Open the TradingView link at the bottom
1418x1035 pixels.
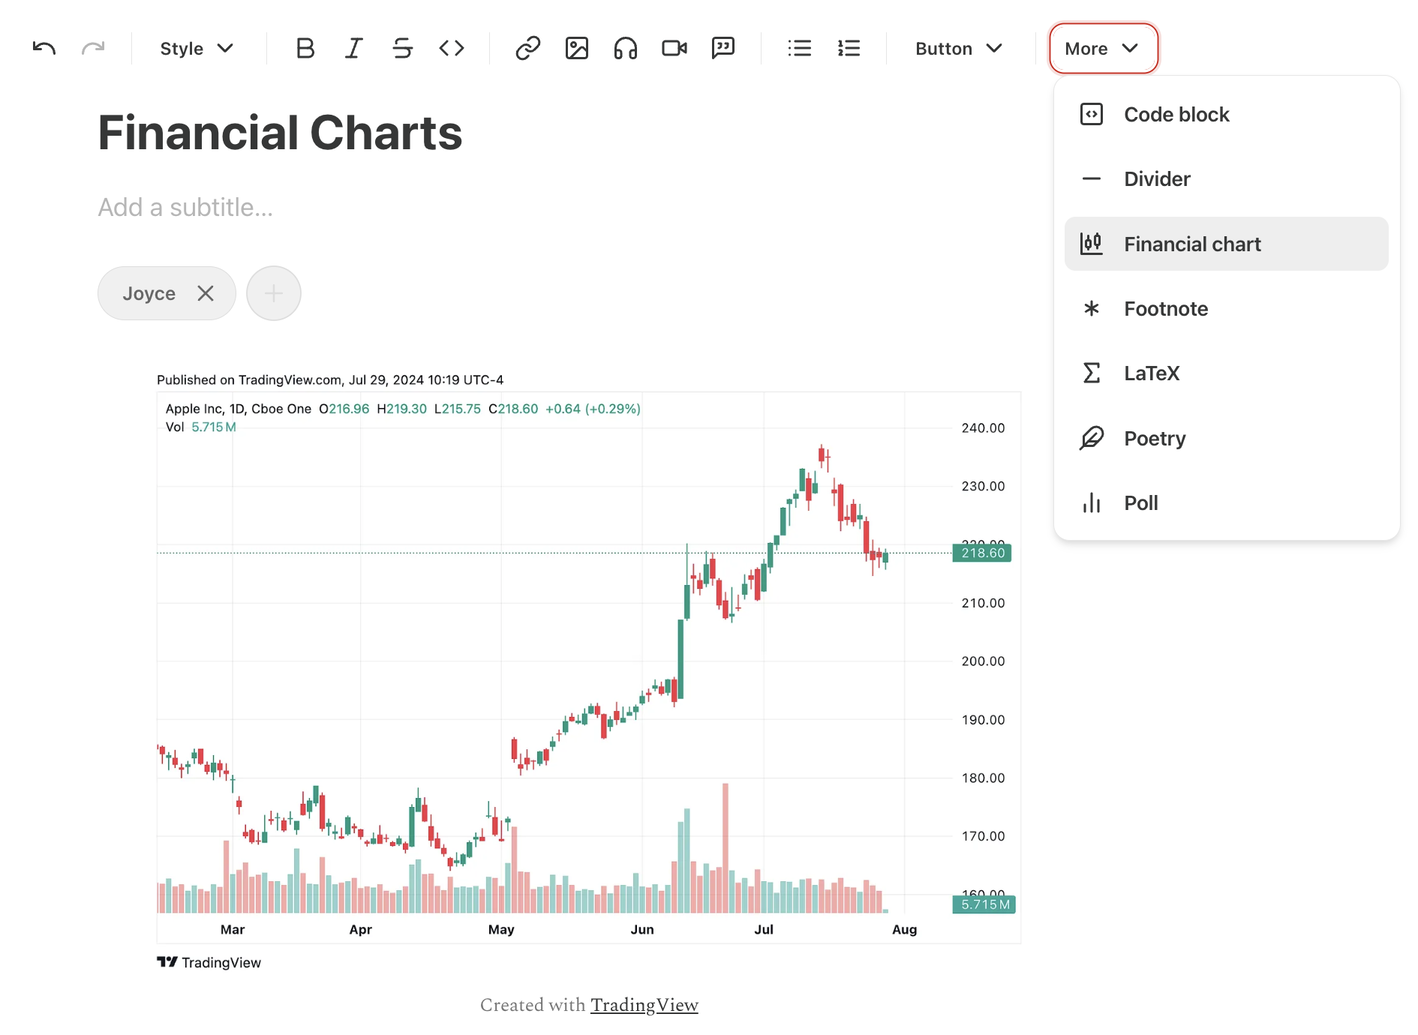coord(643,1004)
